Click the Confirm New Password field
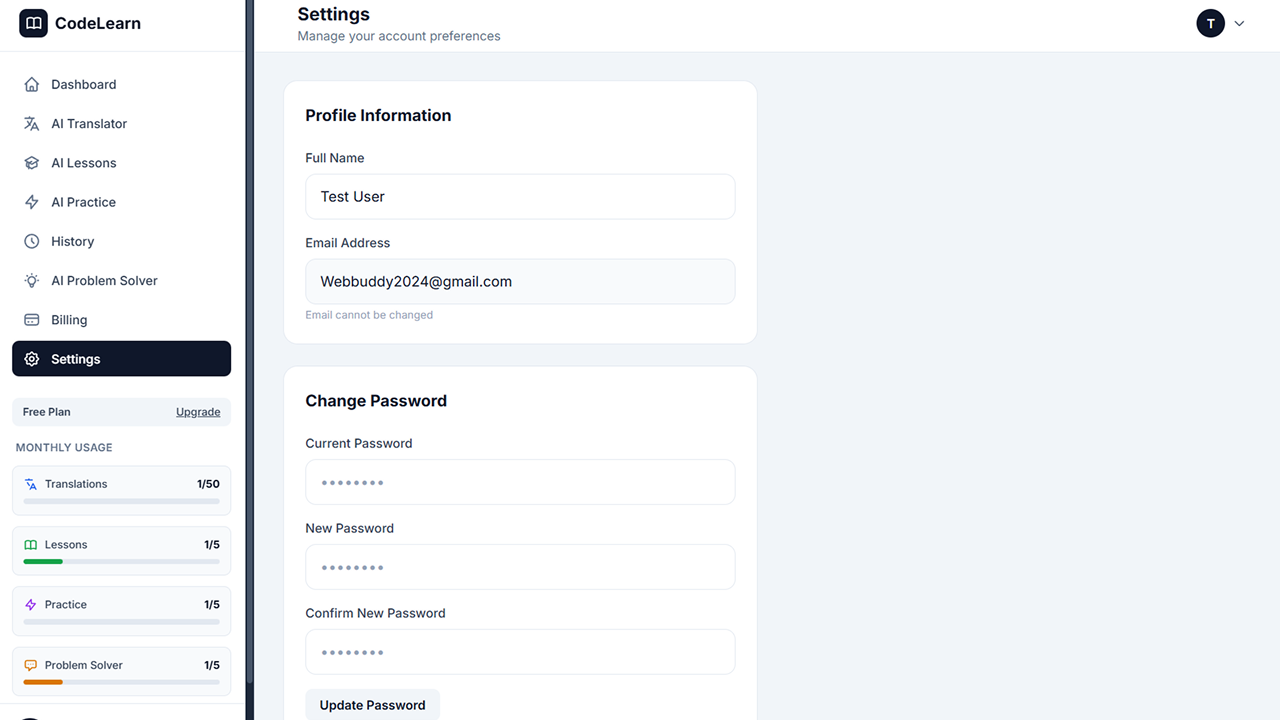 [x=520, y=652]
